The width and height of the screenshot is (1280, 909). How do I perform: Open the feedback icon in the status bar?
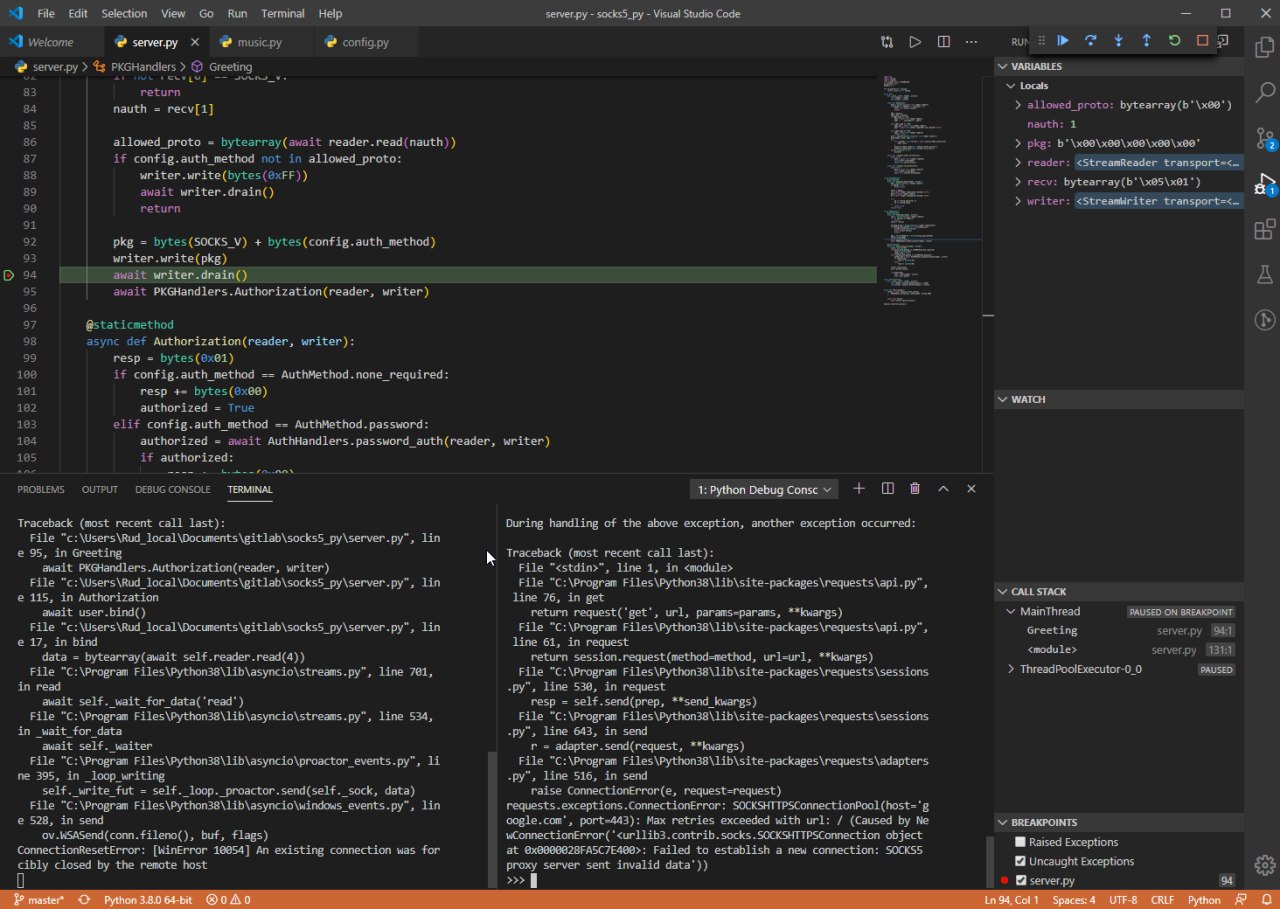(1241, 900)
